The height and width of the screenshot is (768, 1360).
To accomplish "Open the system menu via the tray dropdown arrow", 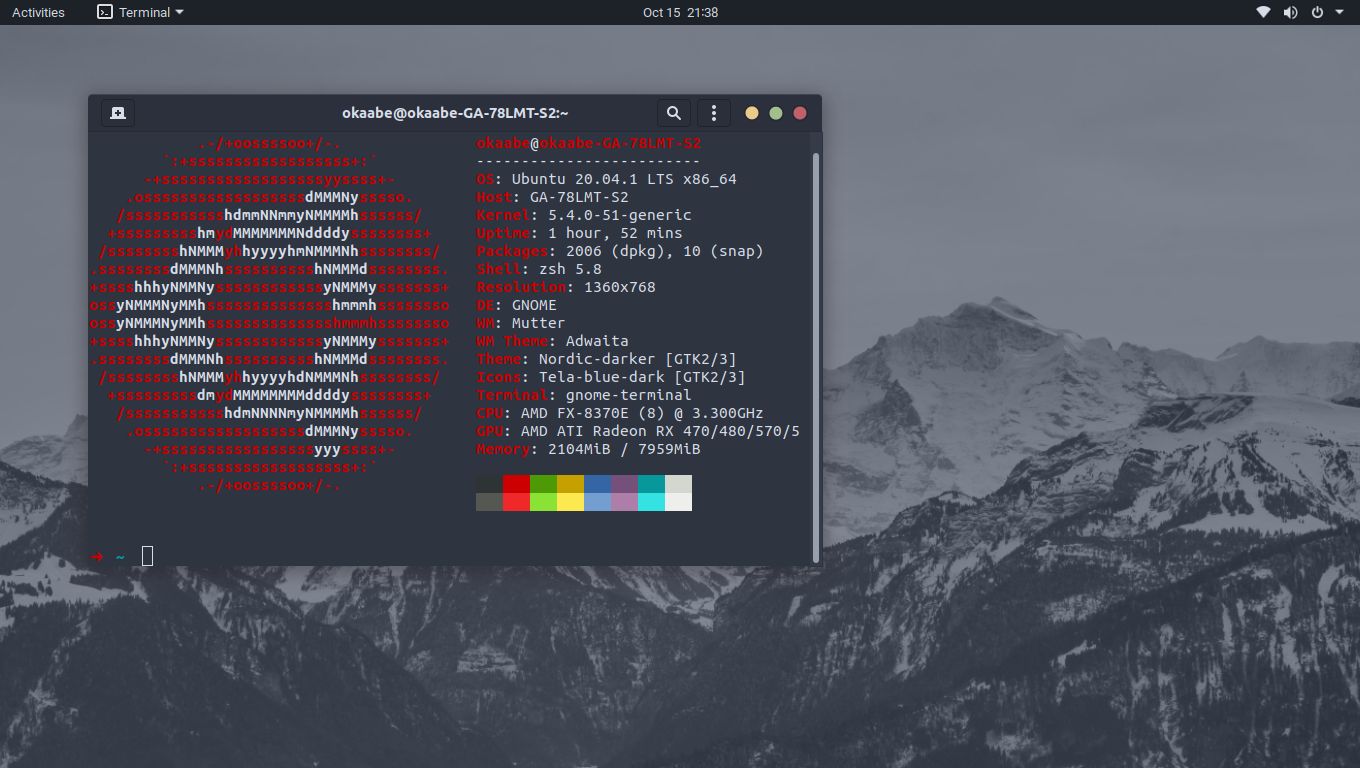I will 1337,12.
